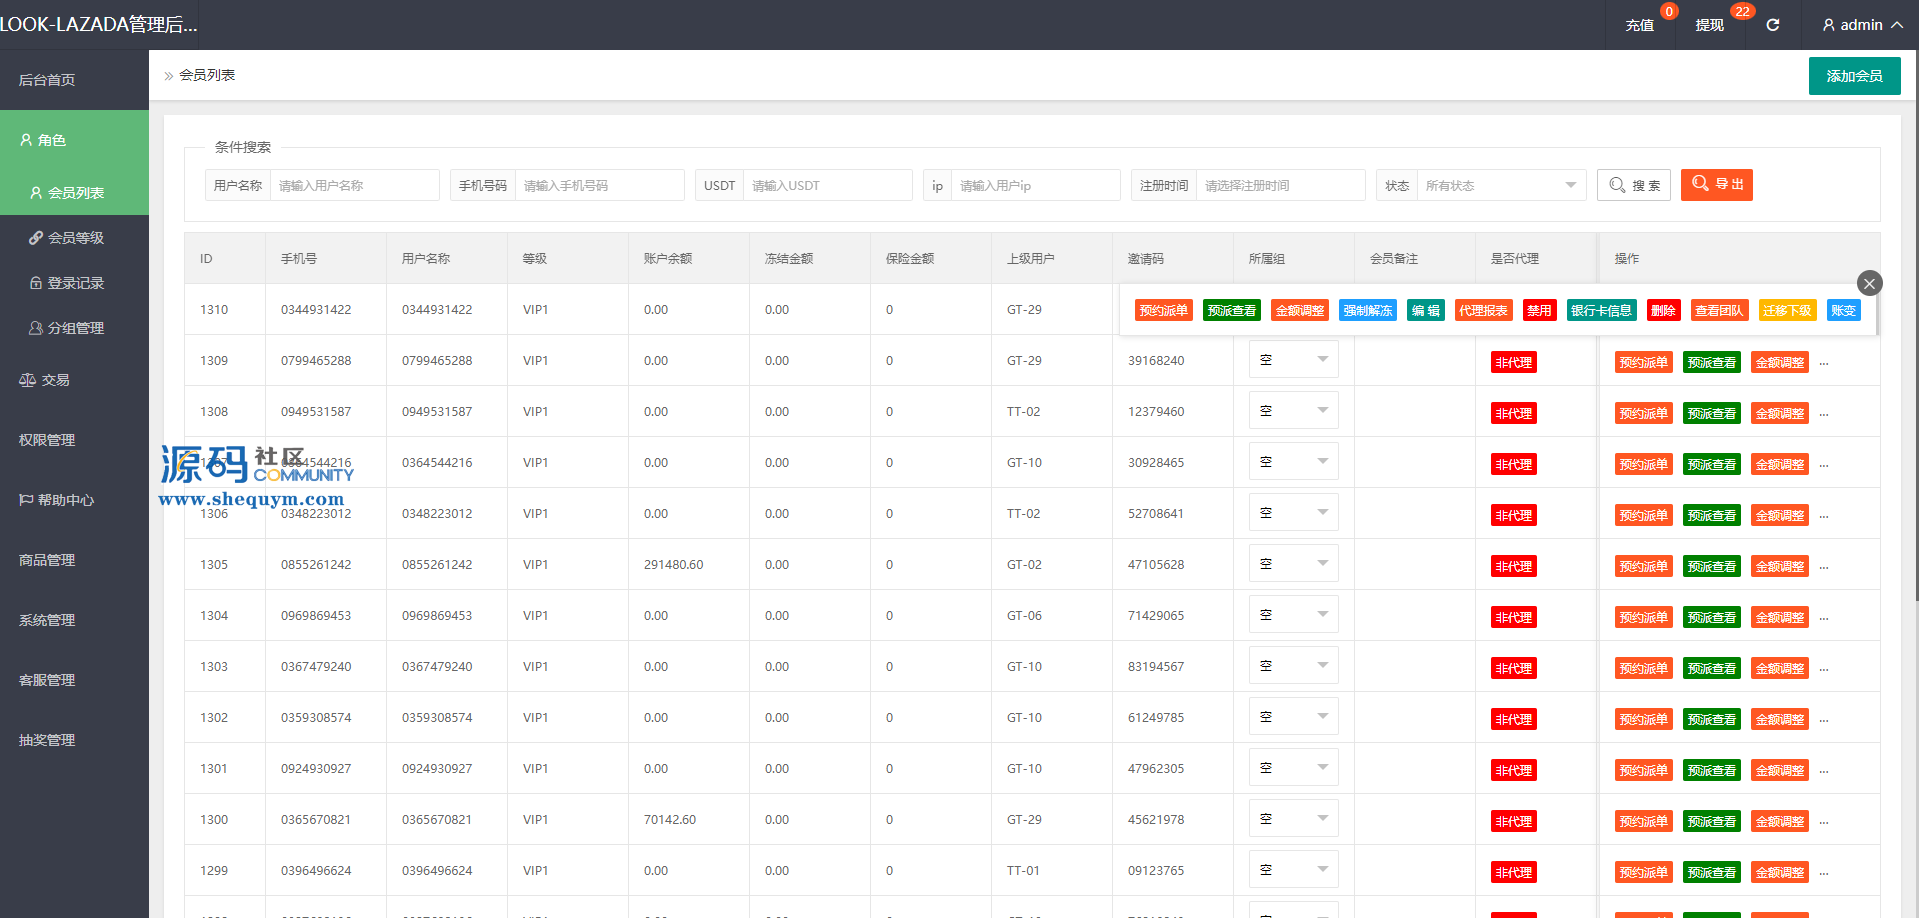The height and width of the screenshot is (918, 1919).
Task: Click 金额调整 for member 1305
Action: [x=1780, y=566]
